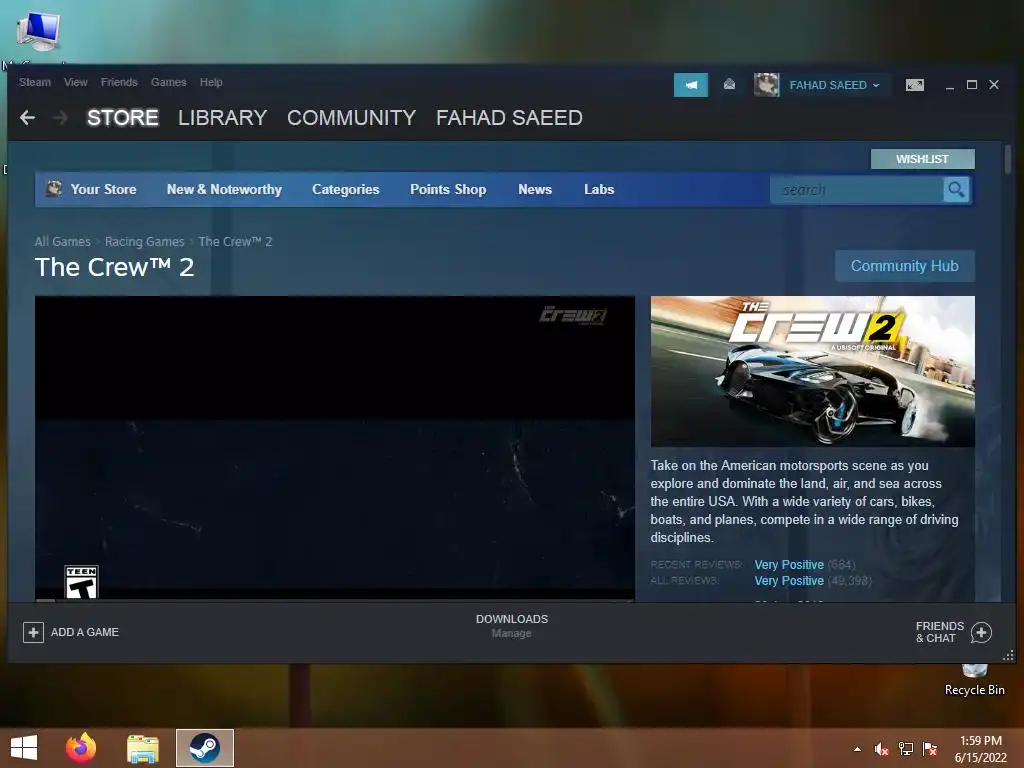This screenshot has width=1024, height=768.
Task: Open the Friends & Chat plus icon
Action: click(981, 632)
